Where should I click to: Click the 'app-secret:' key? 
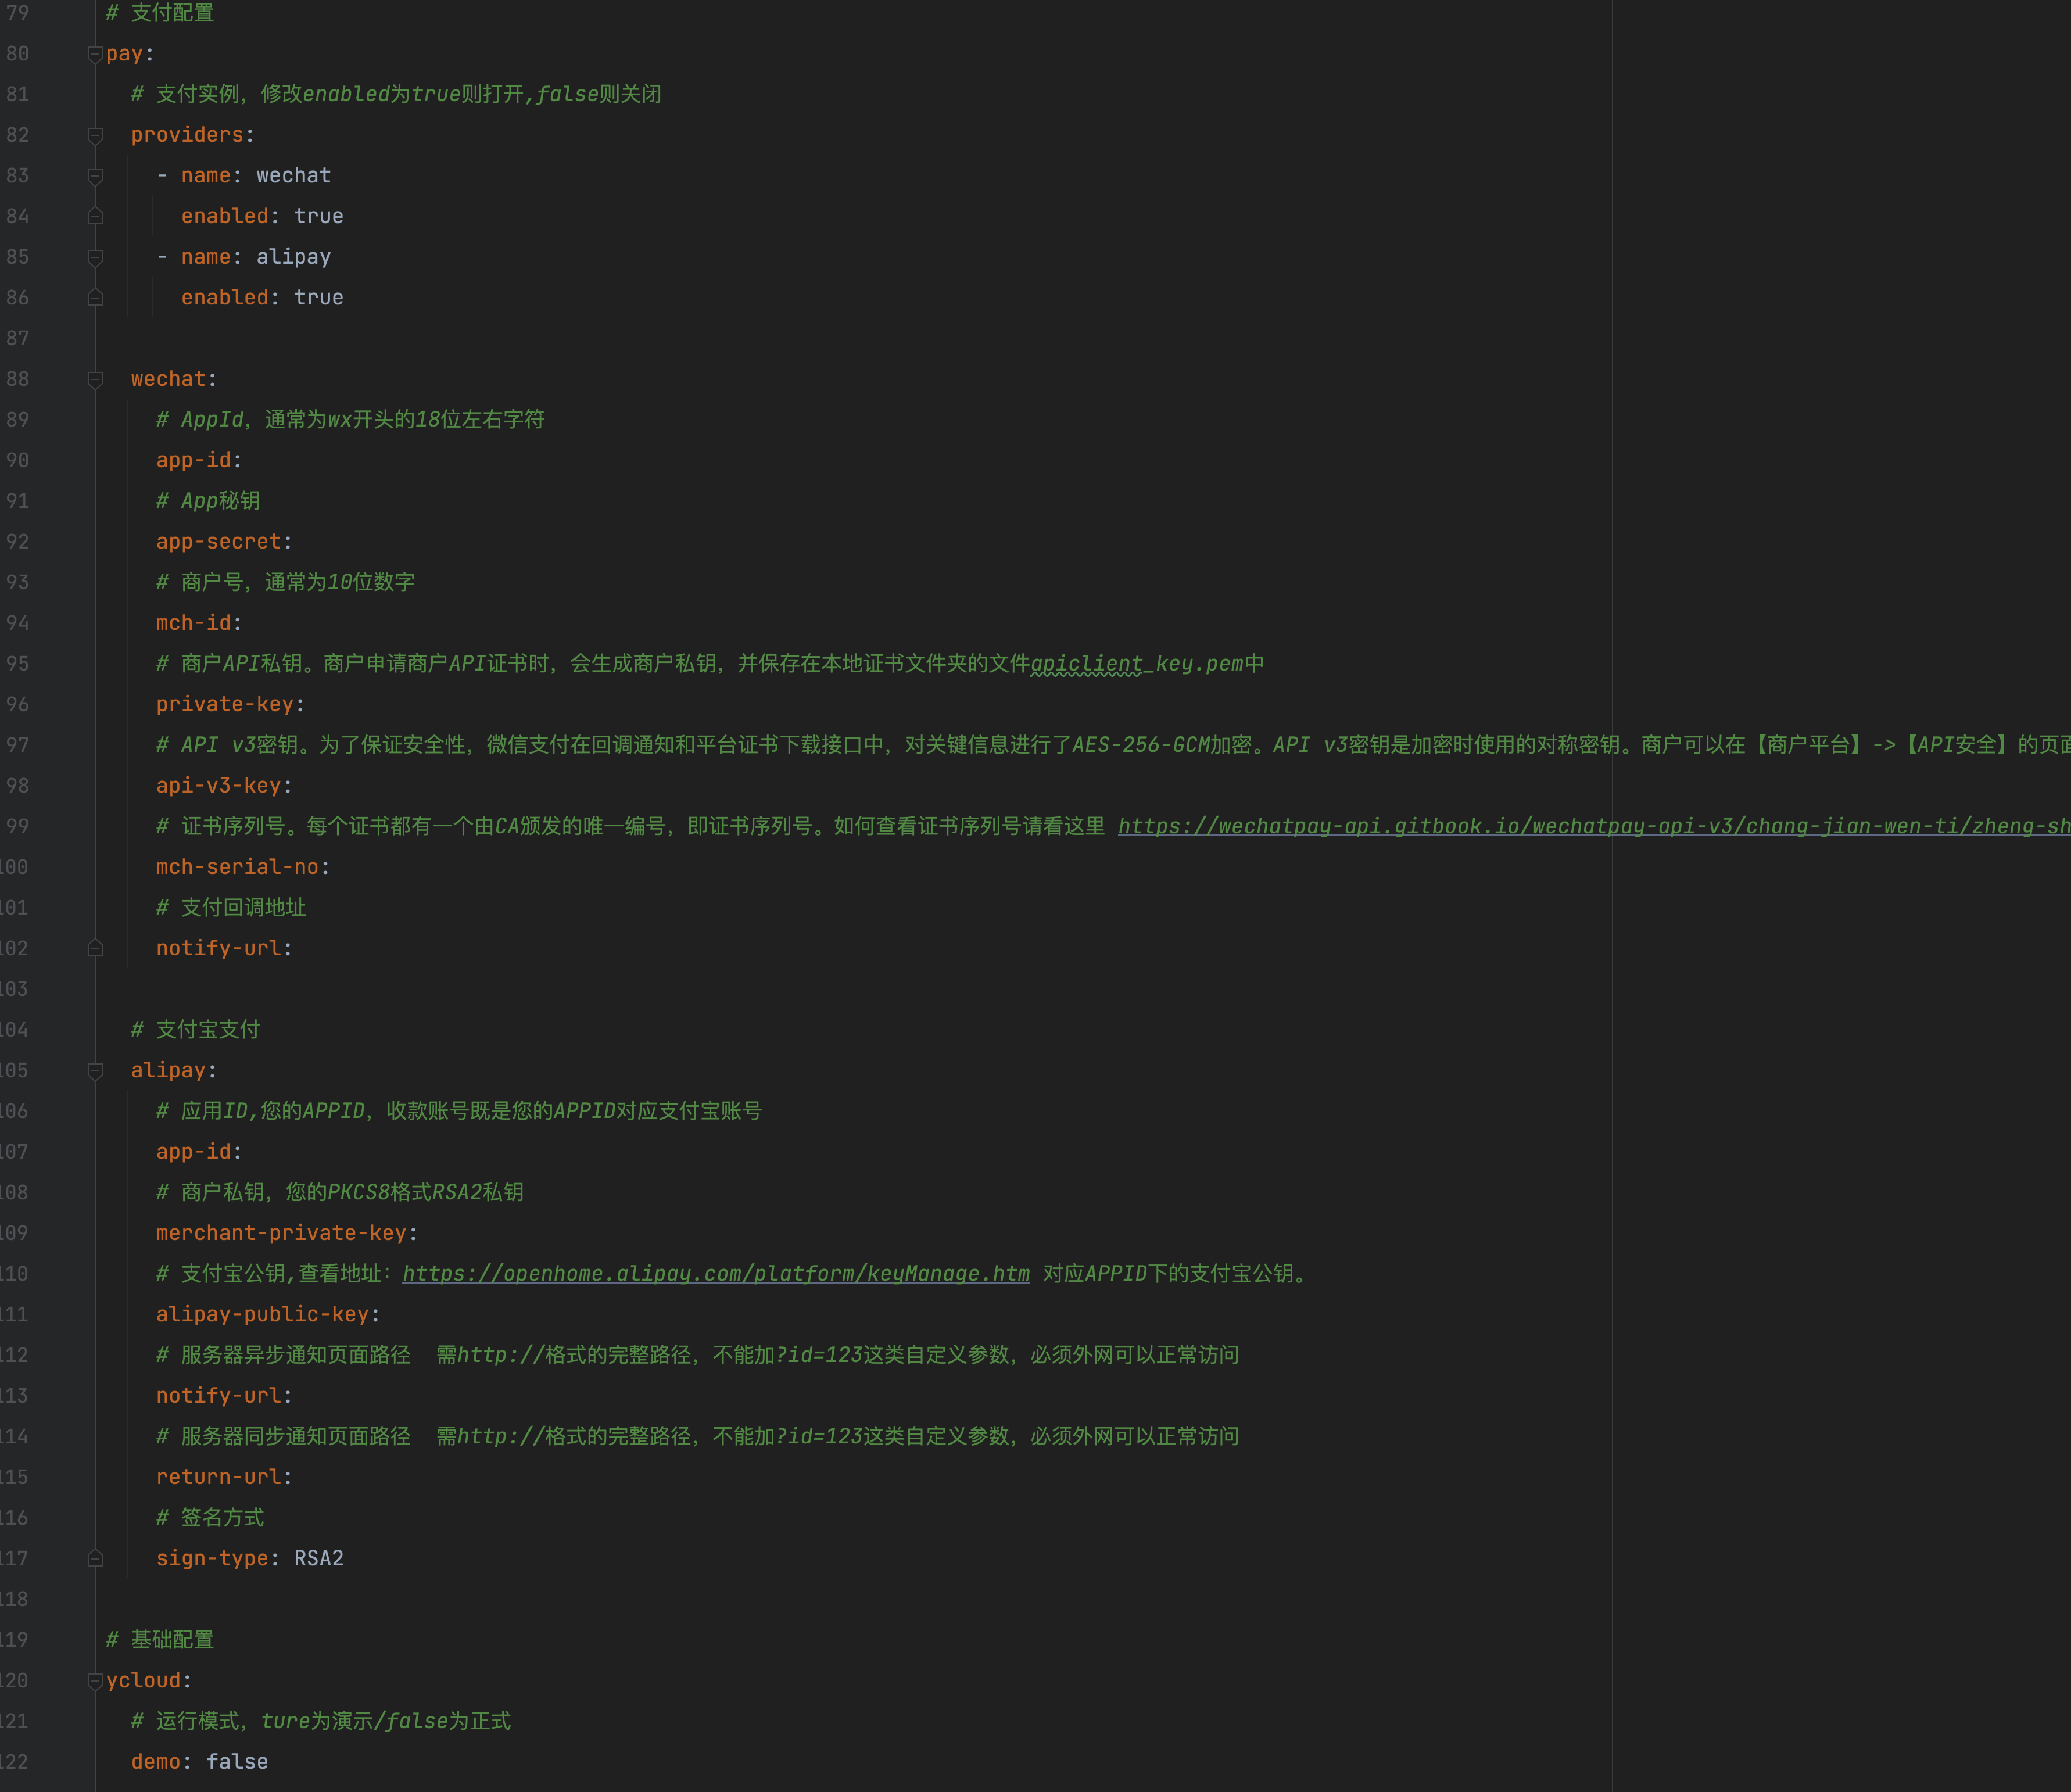[x=224, y=542]
